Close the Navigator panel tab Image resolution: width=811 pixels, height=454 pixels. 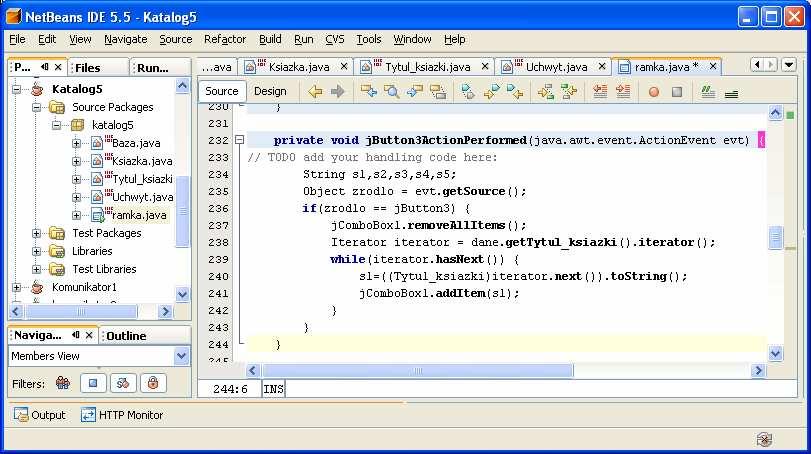coord(89,335)
